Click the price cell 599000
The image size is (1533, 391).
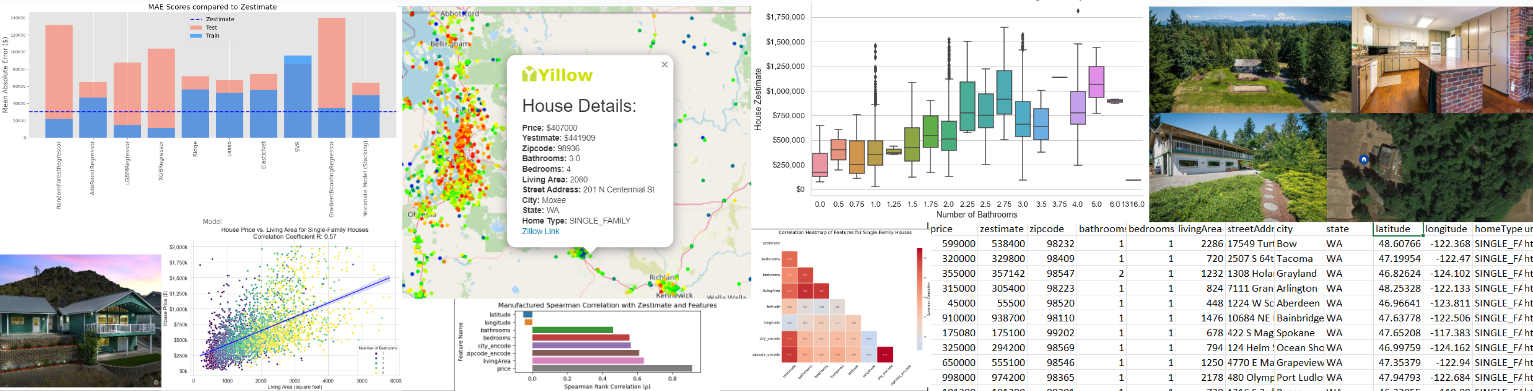pos(954,243)
